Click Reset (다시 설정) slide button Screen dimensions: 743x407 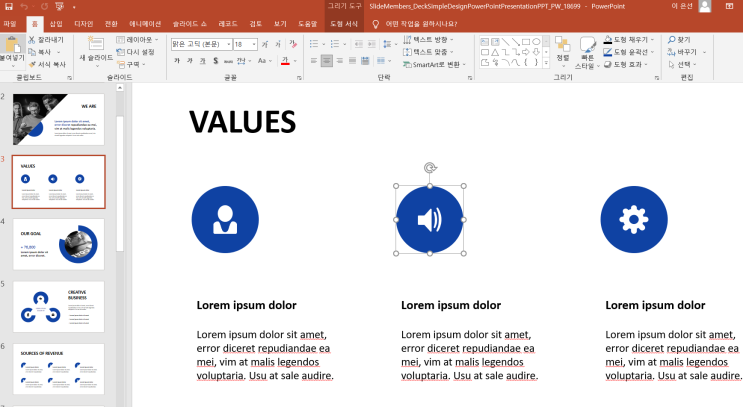click(x=139, y=51)
